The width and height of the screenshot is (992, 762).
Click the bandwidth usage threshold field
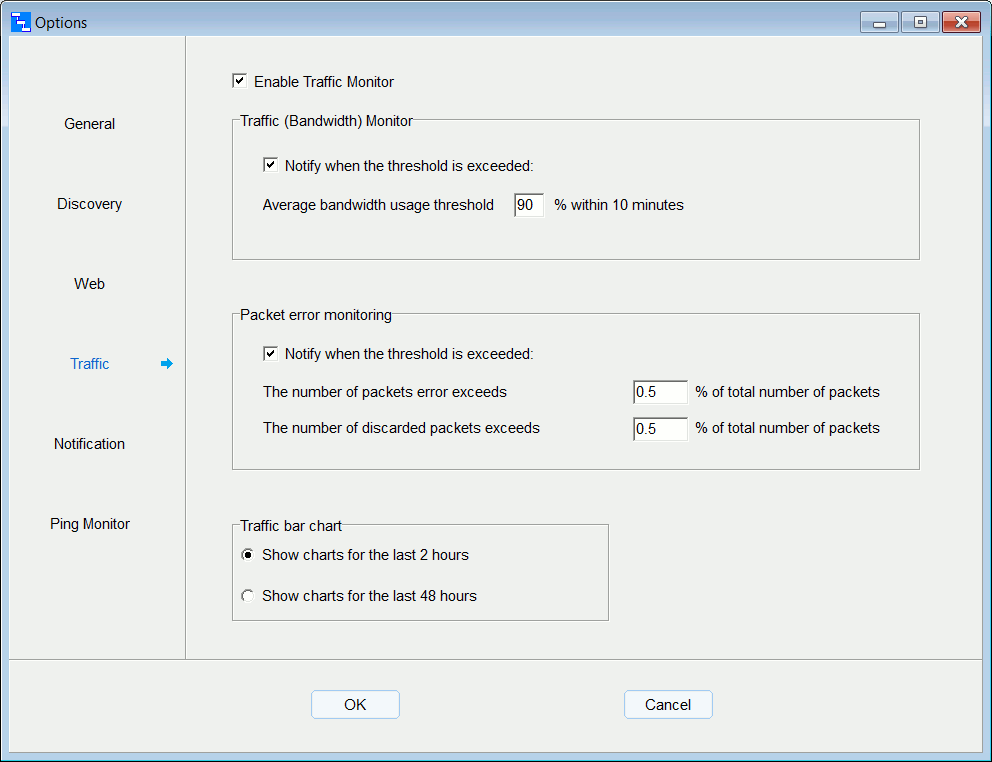pyautogui.click(x=528, y=205)
